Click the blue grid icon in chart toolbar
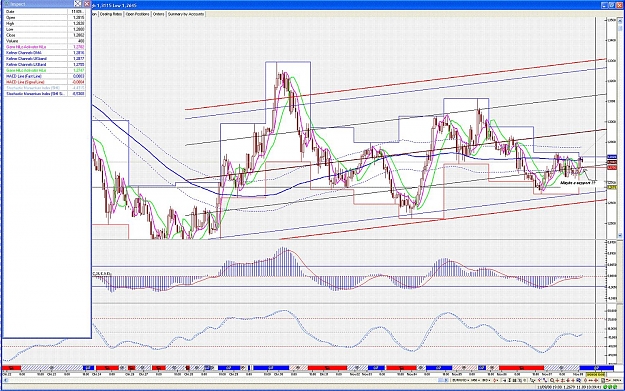625x391 pixels. [x=579, y=380]
